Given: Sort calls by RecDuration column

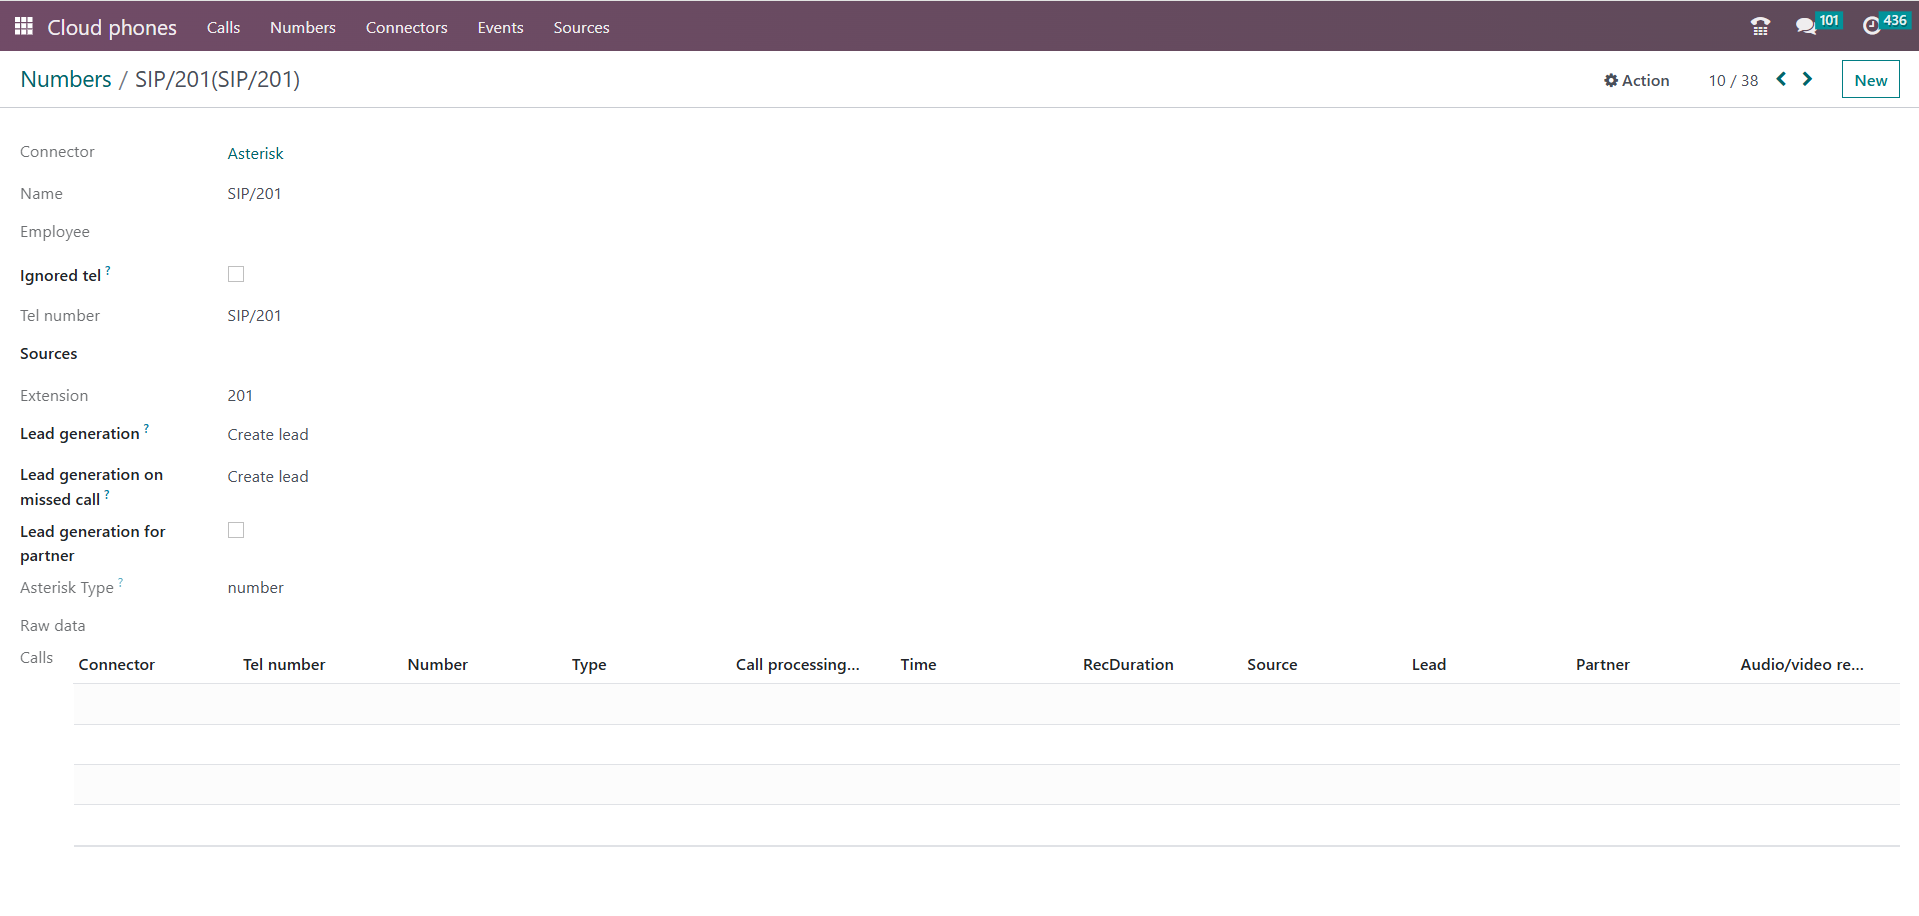Looking at the screenshot, I should pyautogui.click(x=1128, y=664).
